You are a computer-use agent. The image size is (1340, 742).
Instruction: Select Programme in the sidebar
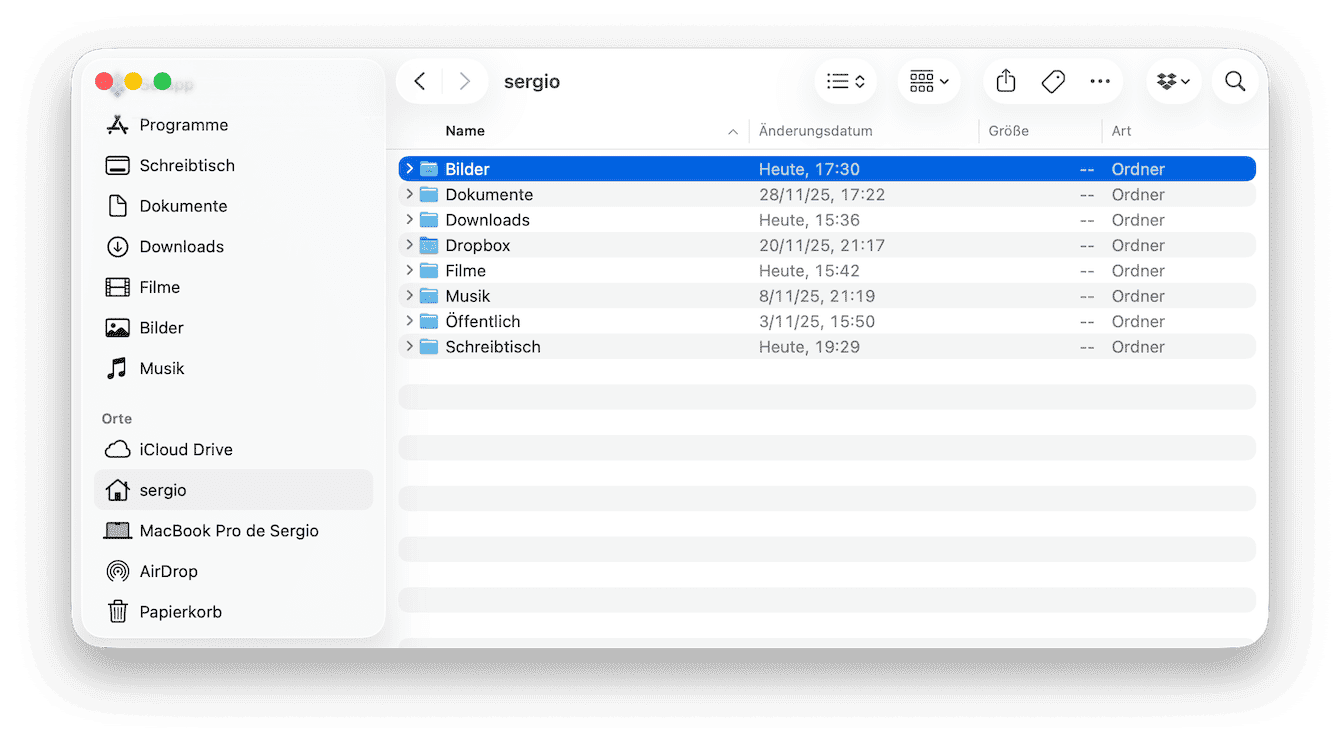tap(183, 125)
